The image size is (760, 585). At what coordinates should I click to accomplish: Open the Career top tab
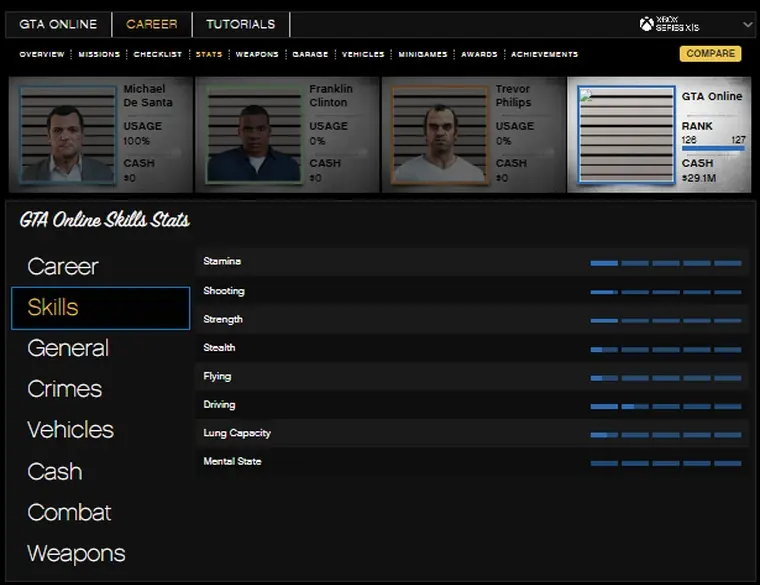[x=152, y=24]
